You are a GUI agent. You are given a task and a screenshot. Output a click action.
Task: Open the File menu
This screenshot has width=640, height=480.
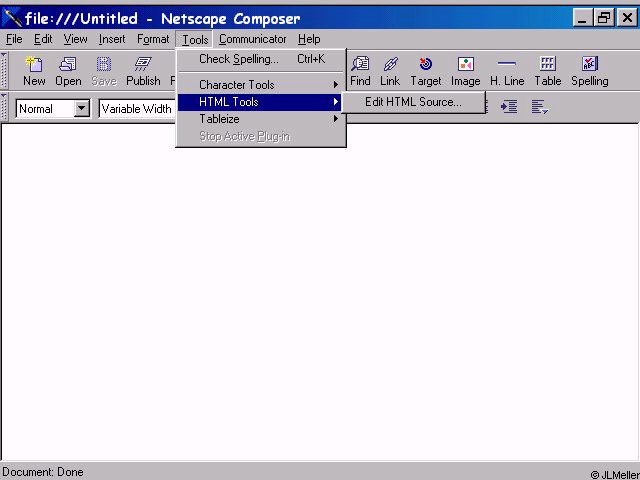pos(14,39)
